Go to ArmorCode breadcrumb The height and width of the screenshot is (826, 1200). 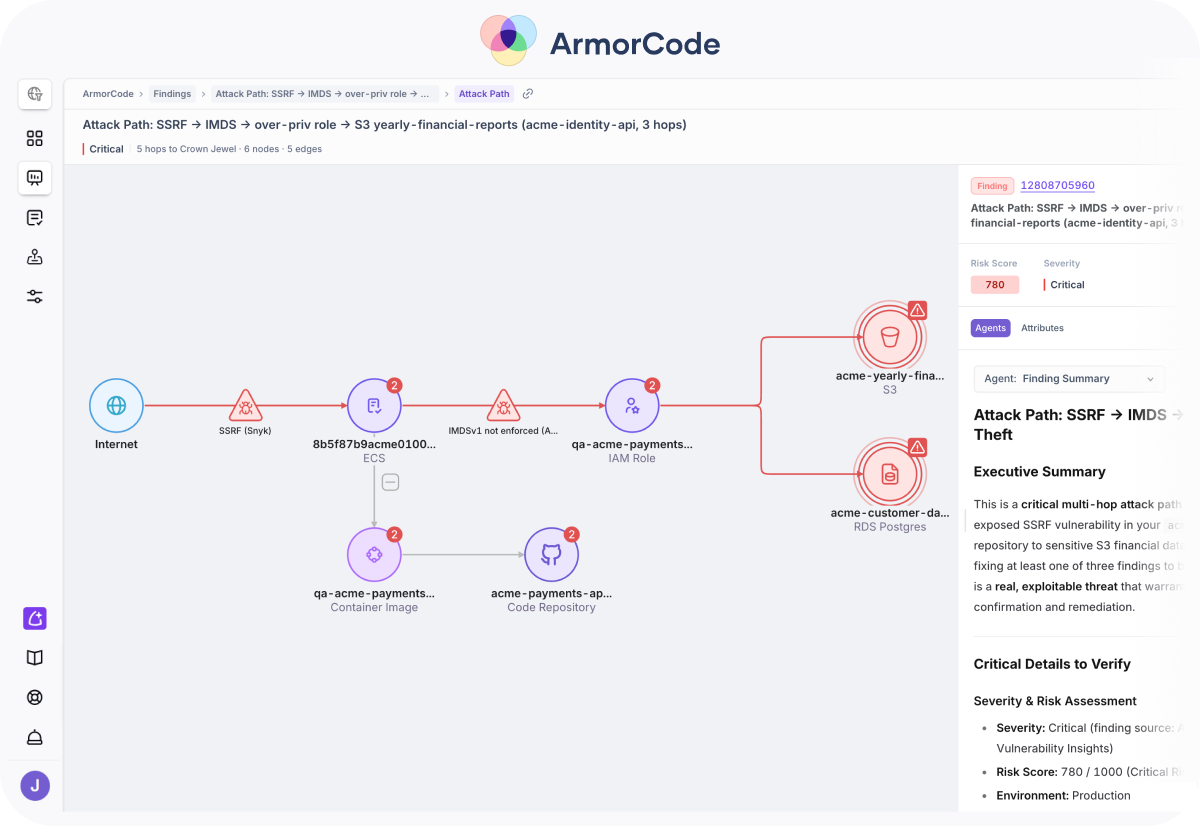click(108, 94)
